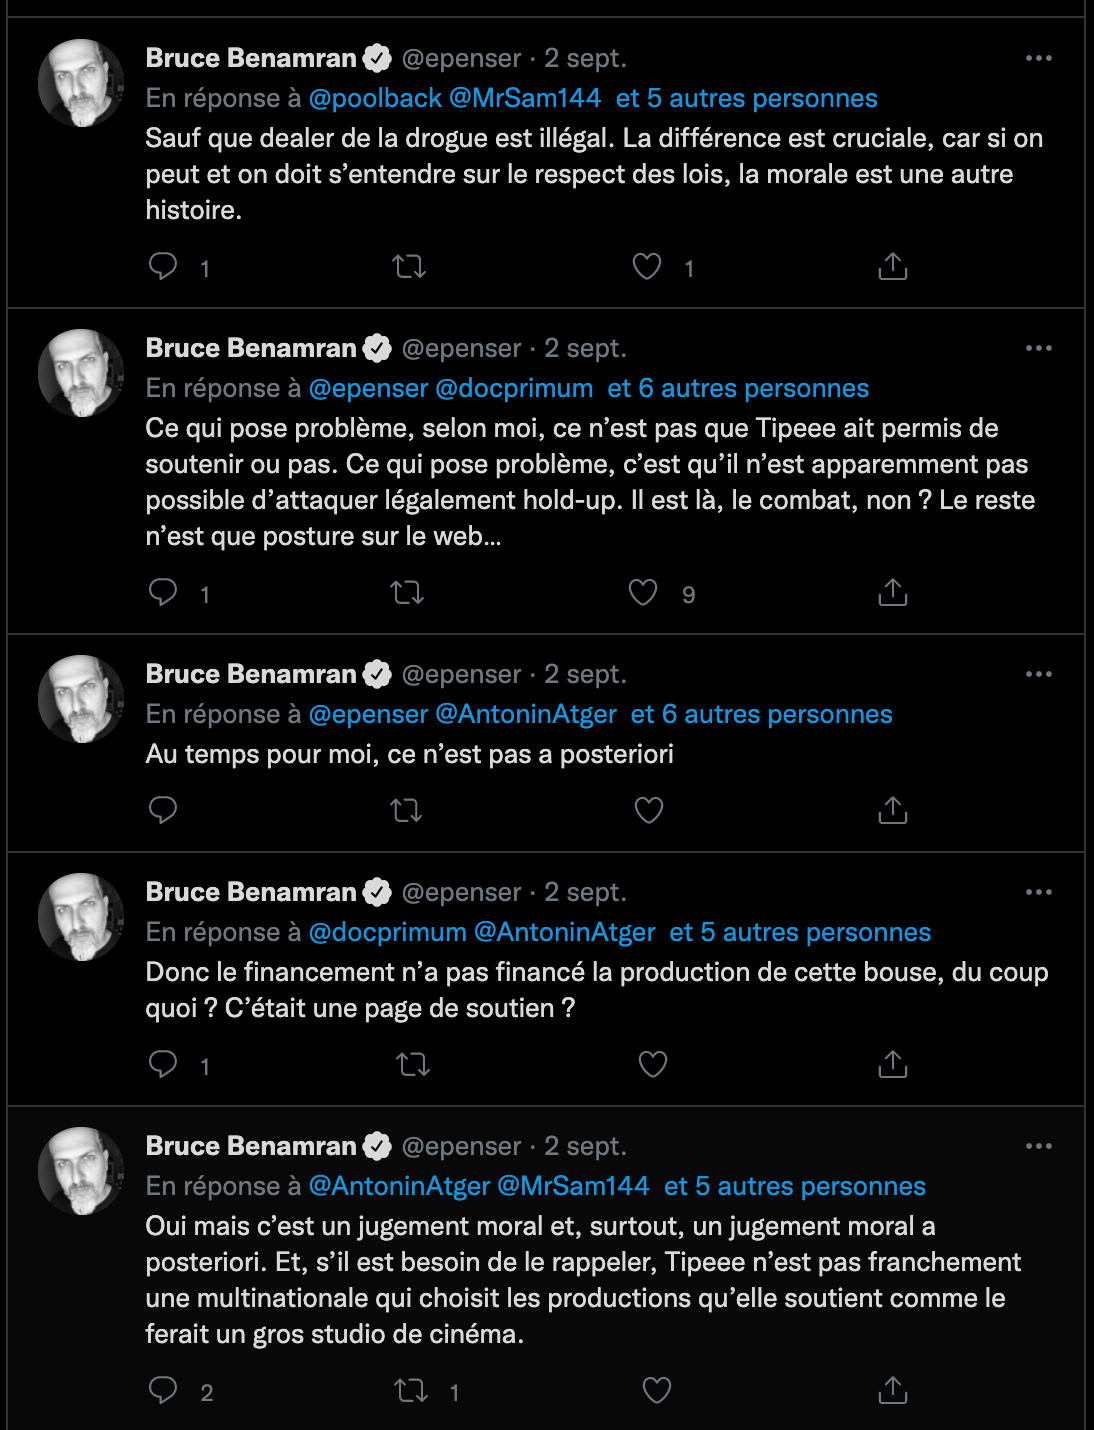
Task: Open Bruce Benamran's avatar on the first tweet
Action: point(81,83)
